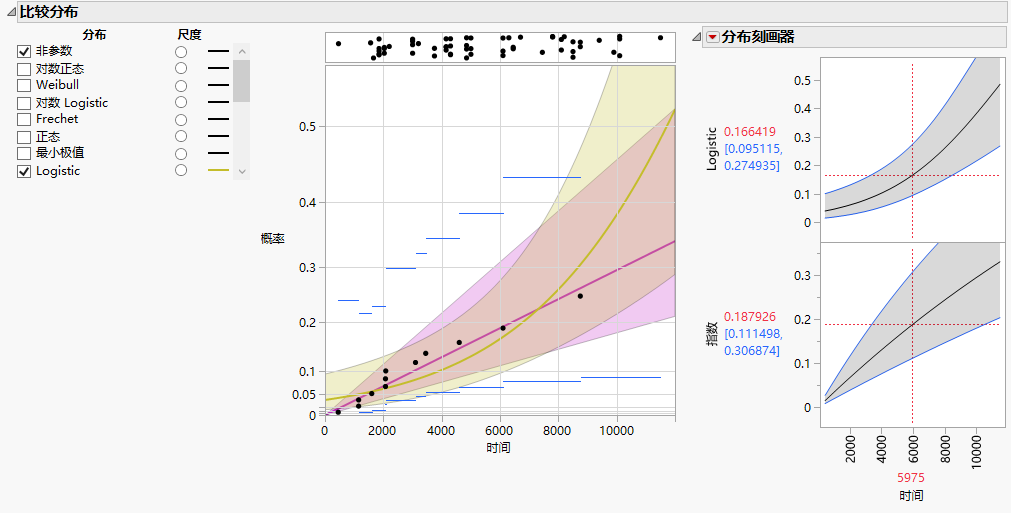1011x513 pixels.
Task: Click the red 0.166419 Logistic probability value
Action: coord(750,132)
